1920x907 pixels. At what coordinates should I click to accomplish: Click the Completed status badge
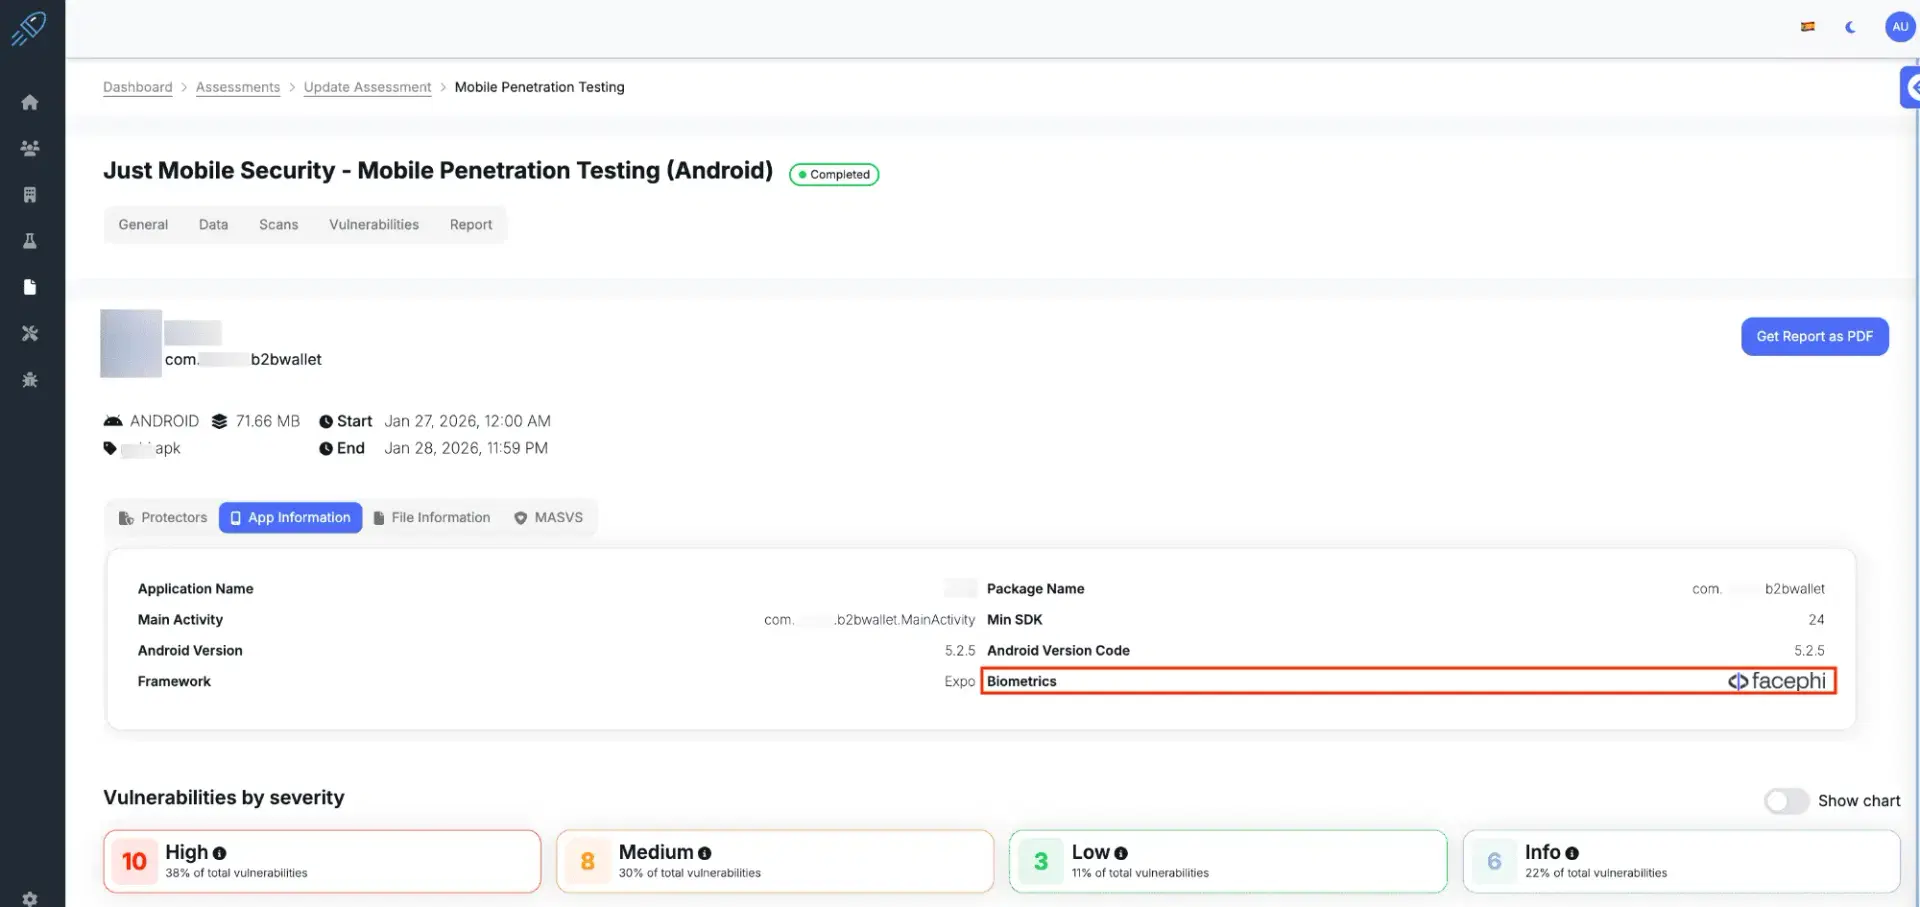(834, 175)
